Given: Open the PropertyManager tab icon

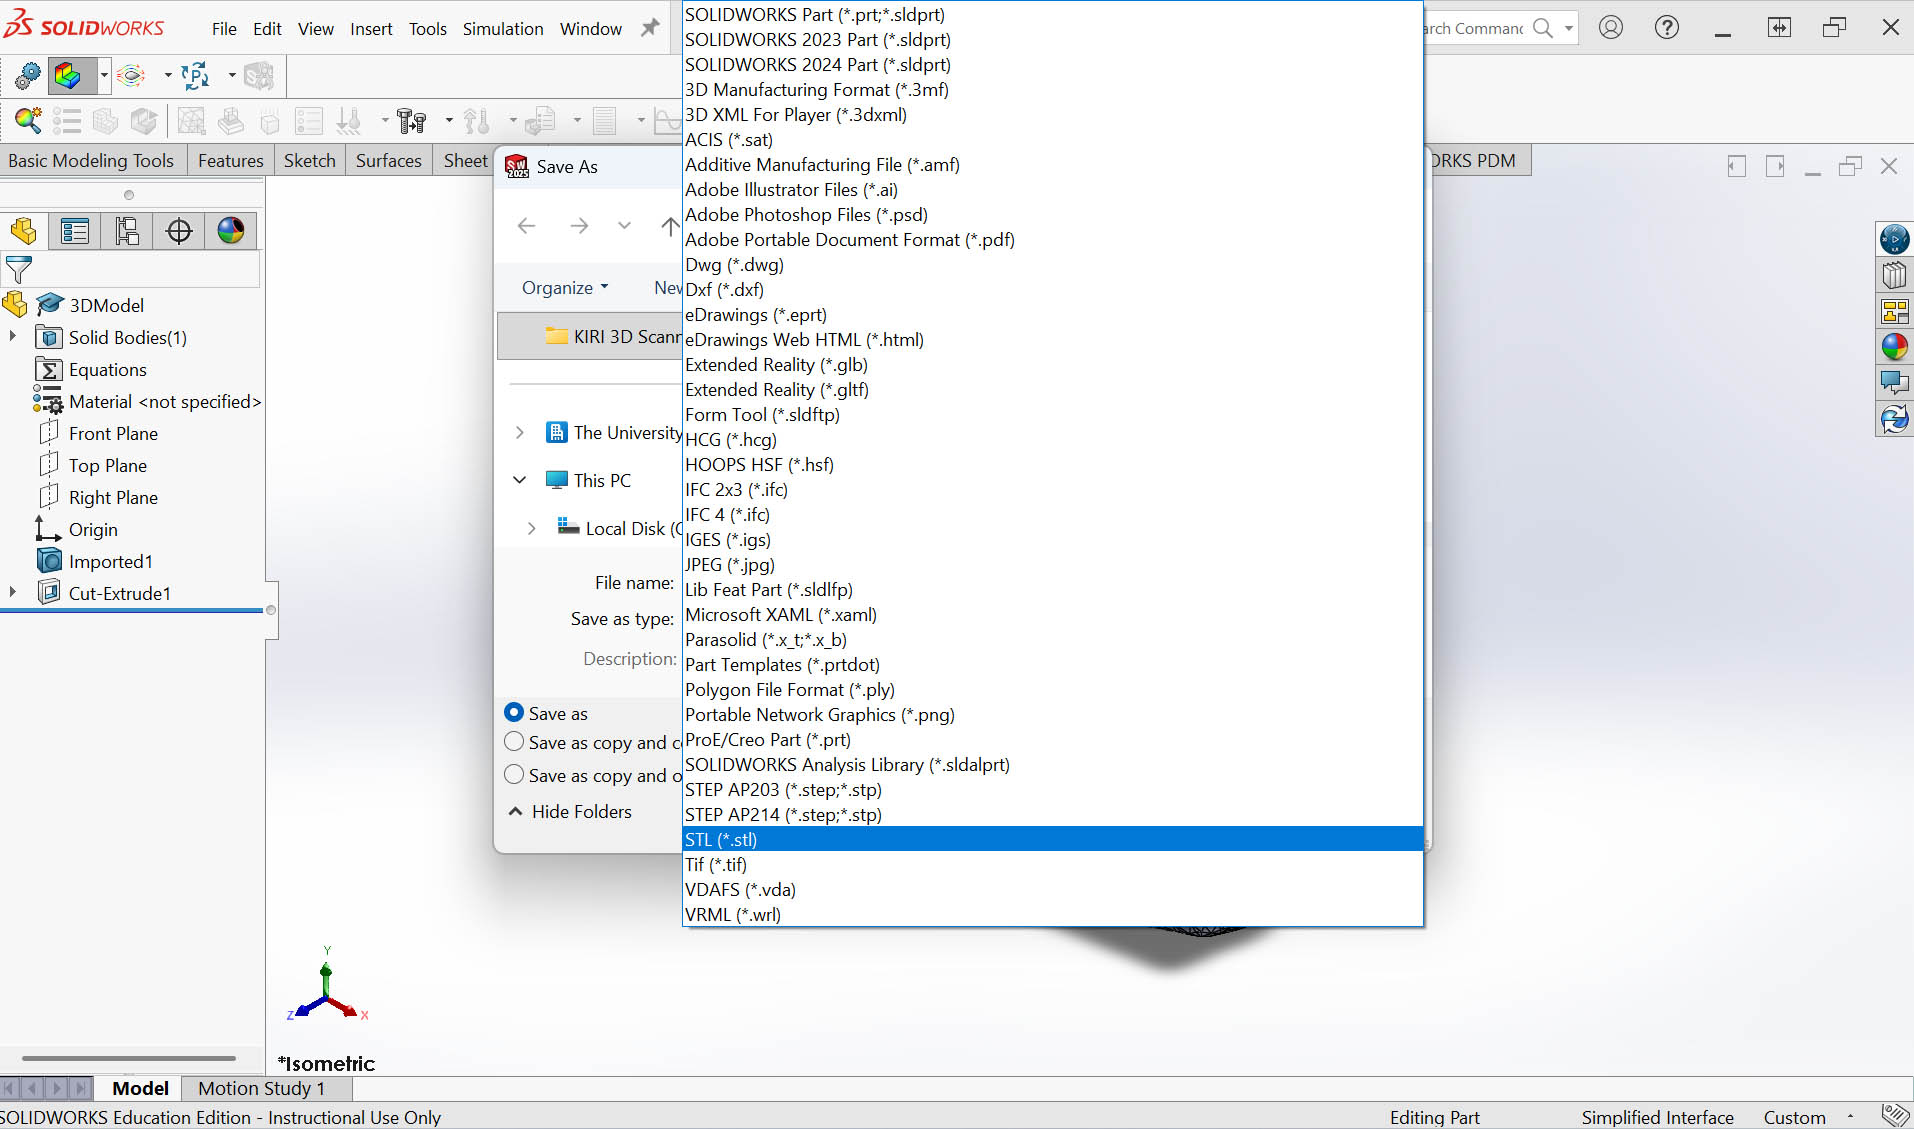Looking at the screenshot, I should [75, 231].
